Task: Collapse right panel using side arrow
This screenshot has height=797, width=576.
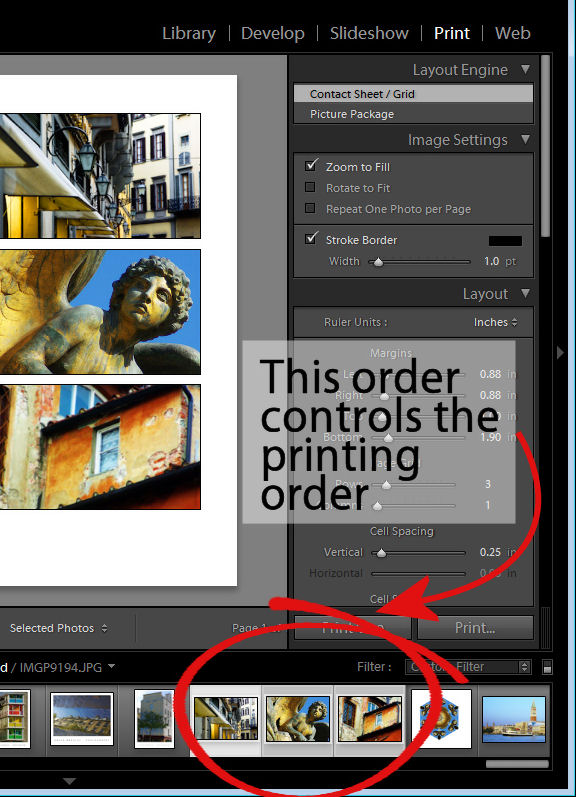Action: click(x=560, y=352)
